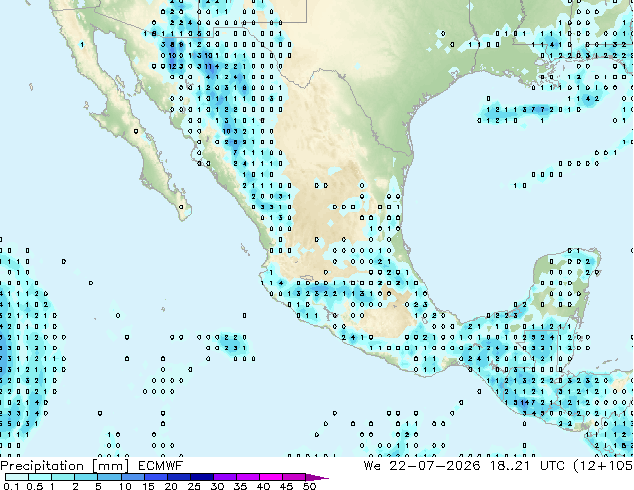Screen dimensions: 634x490
Task: Click the 'Precipitation' title text
Action: tap(42, 466)
